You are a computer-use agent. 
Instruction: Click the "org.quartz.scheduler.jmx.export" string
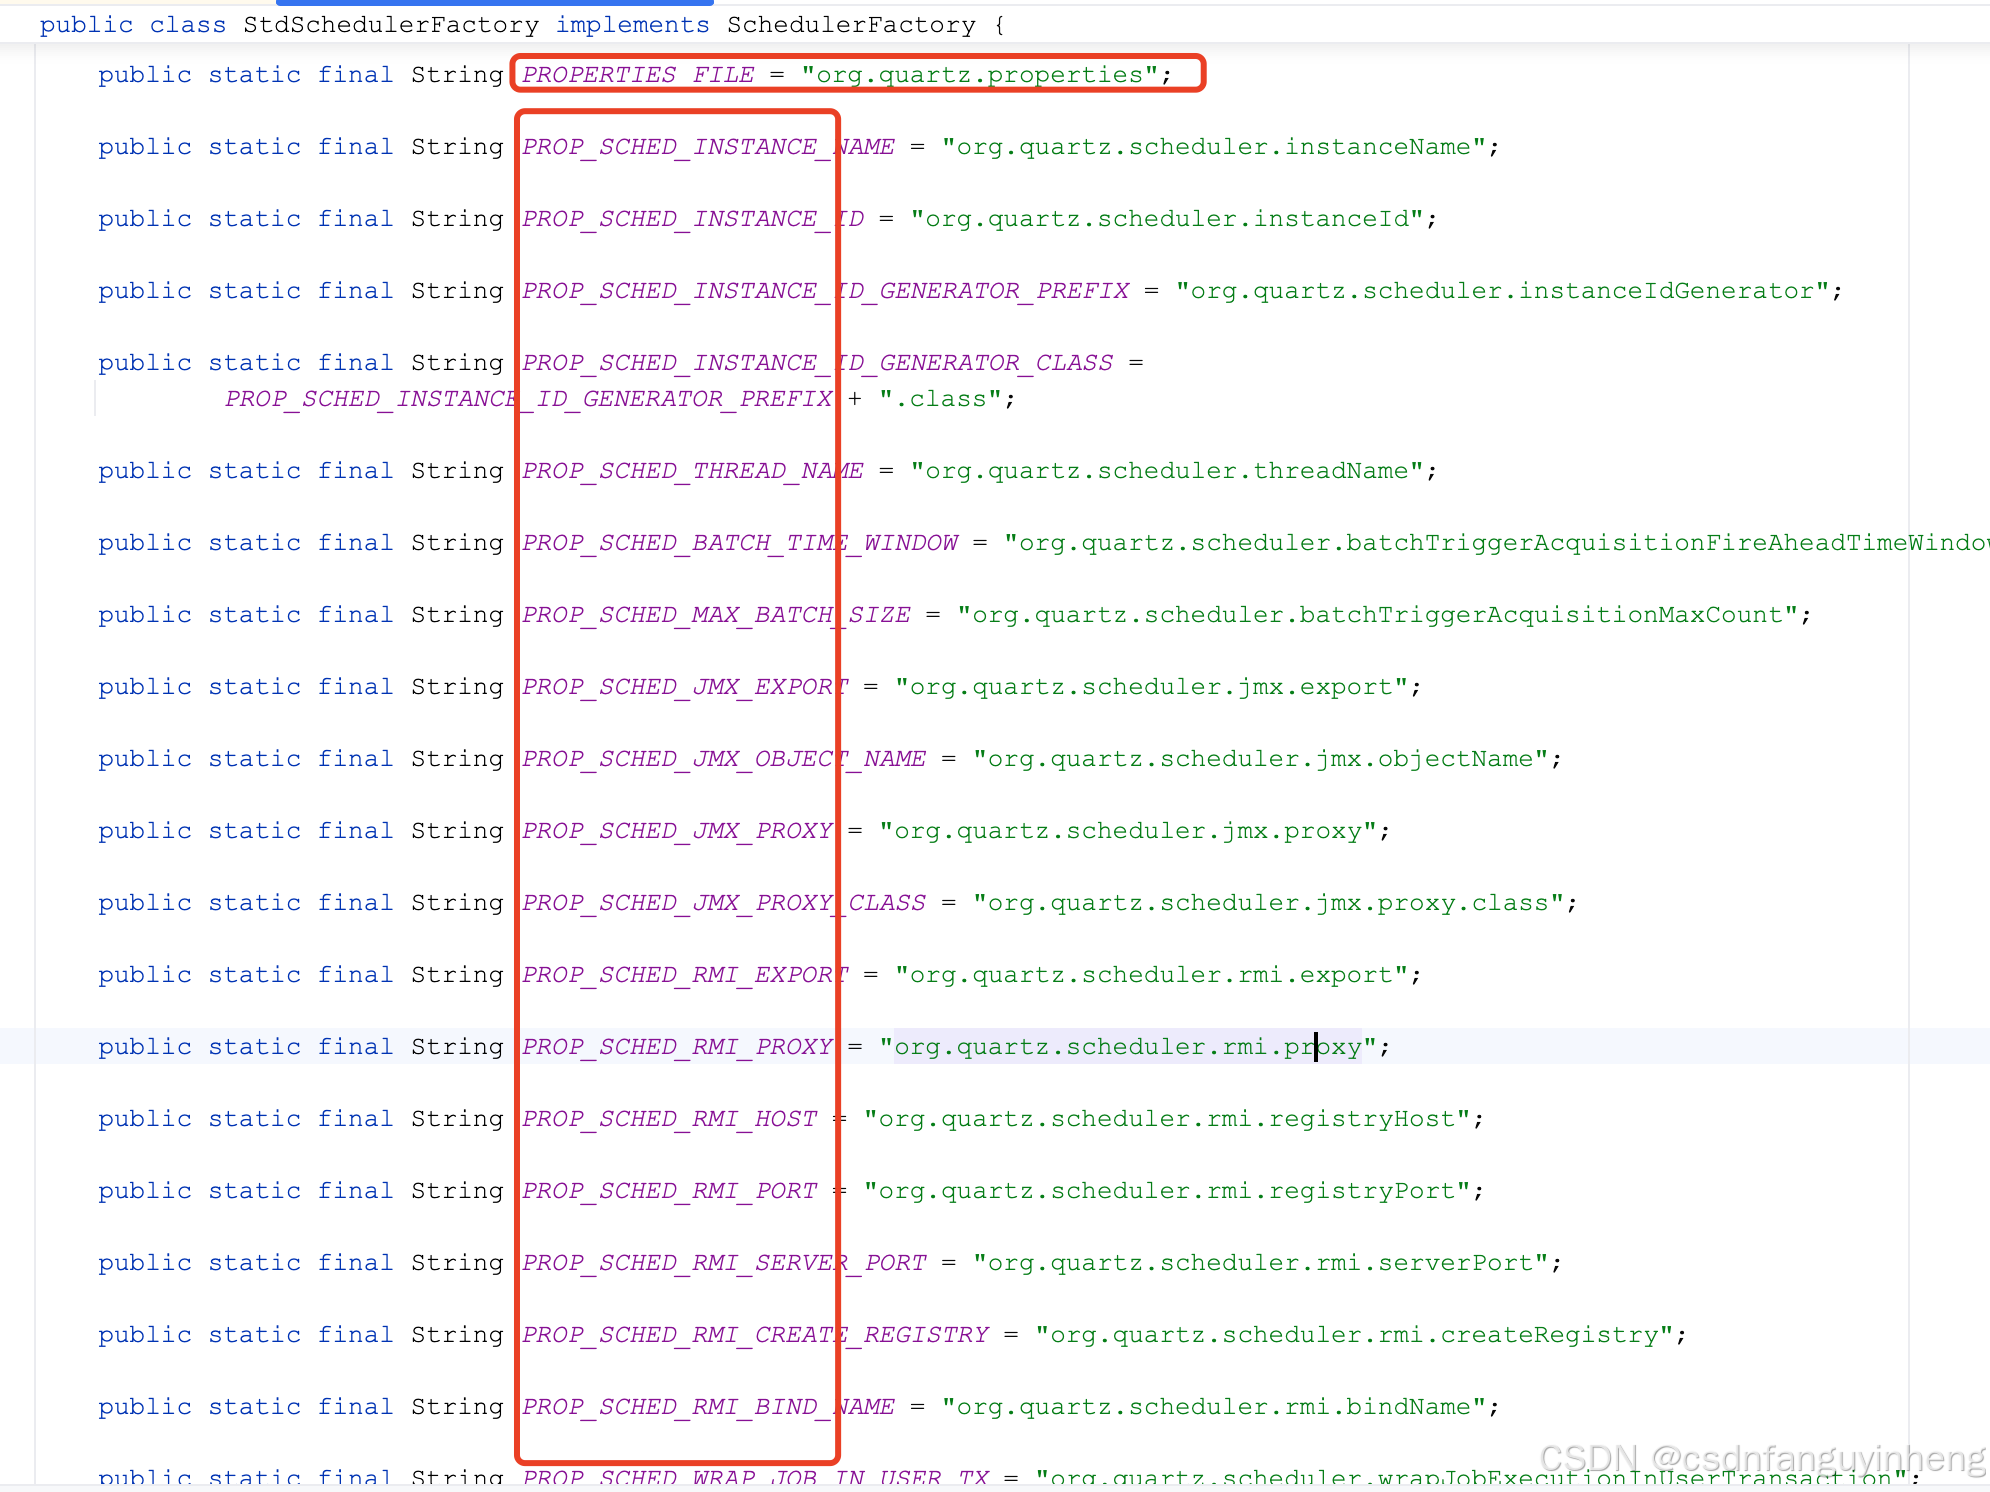coord(1150,687)
